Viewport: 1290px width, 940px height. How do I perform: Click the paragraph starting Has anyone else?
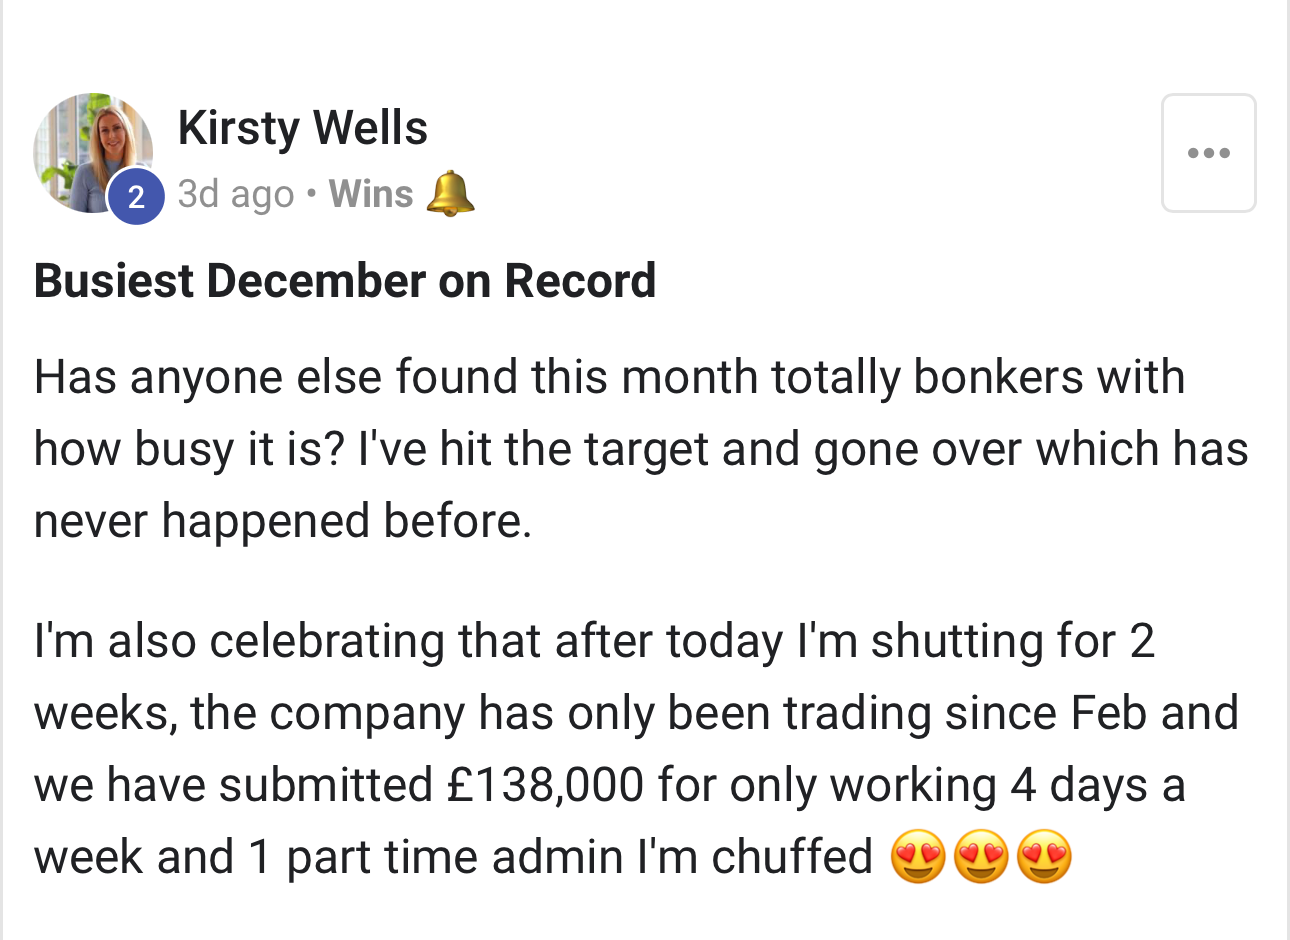click(x=641, y=449)
